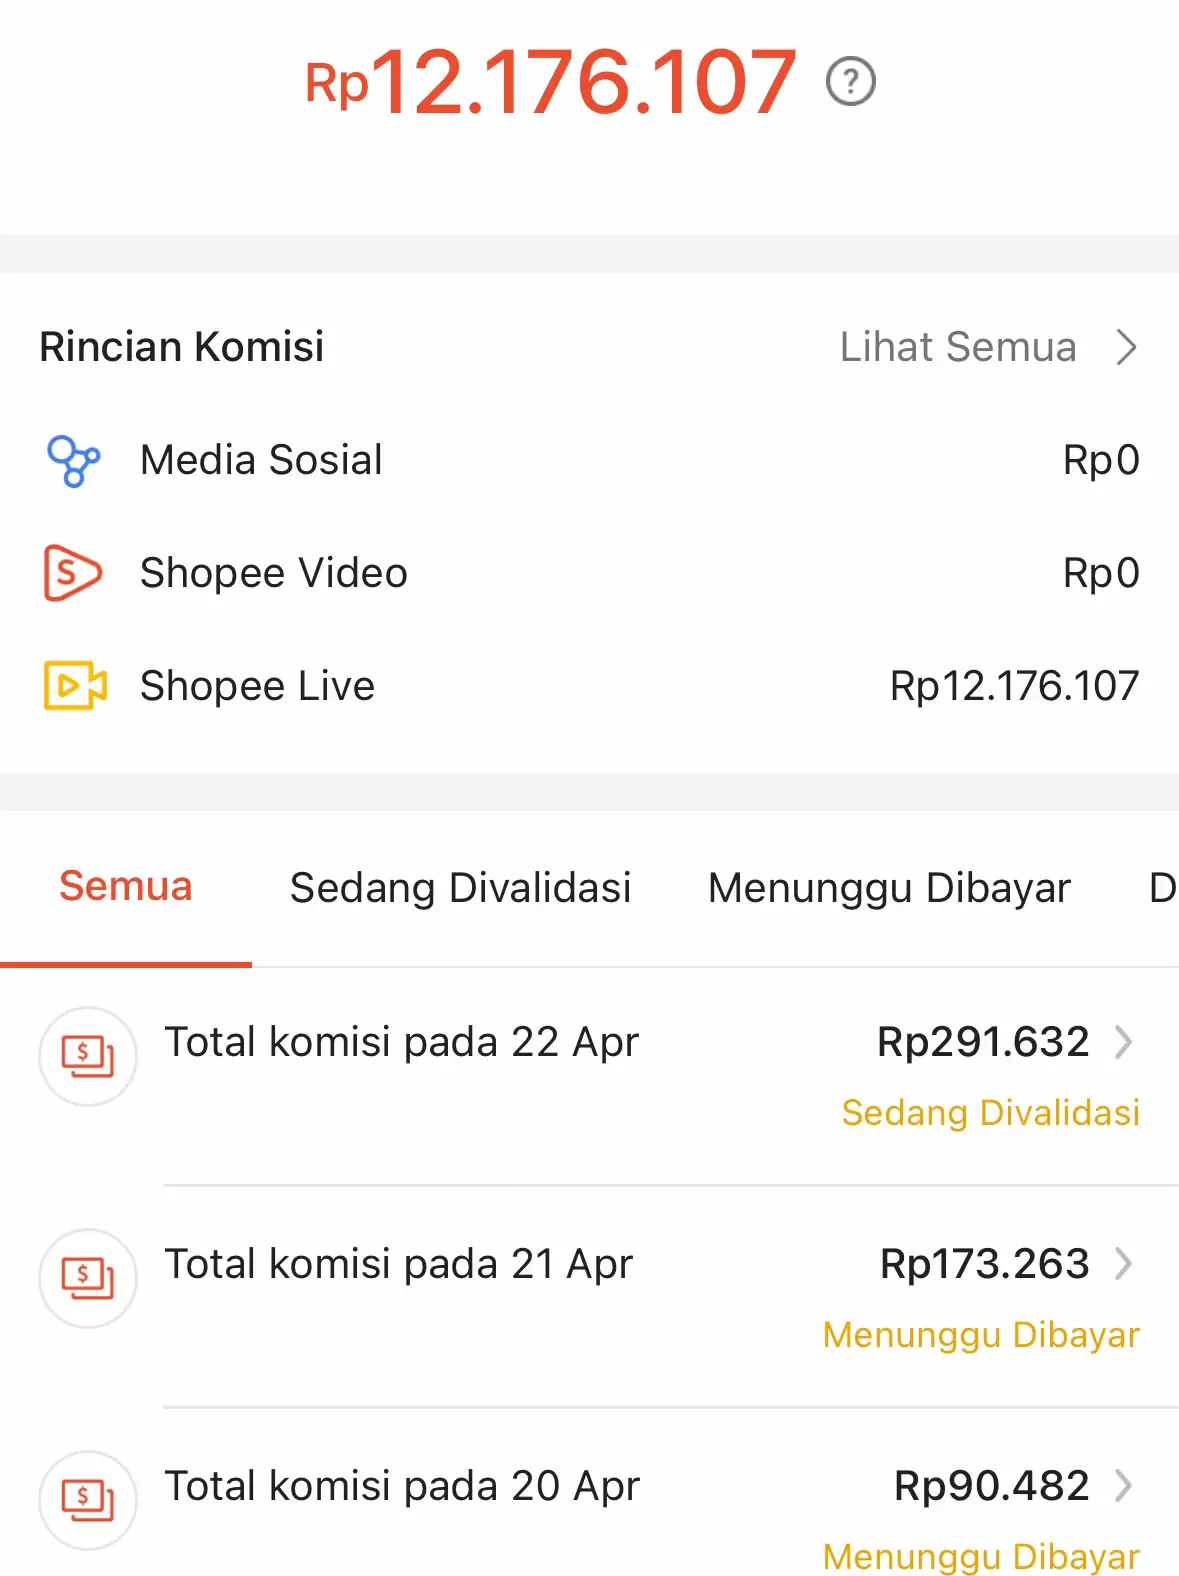This screenshot has height=1576, width=1179.
Task: Open Lihat Semua commission details
Action: pos(957,347)
